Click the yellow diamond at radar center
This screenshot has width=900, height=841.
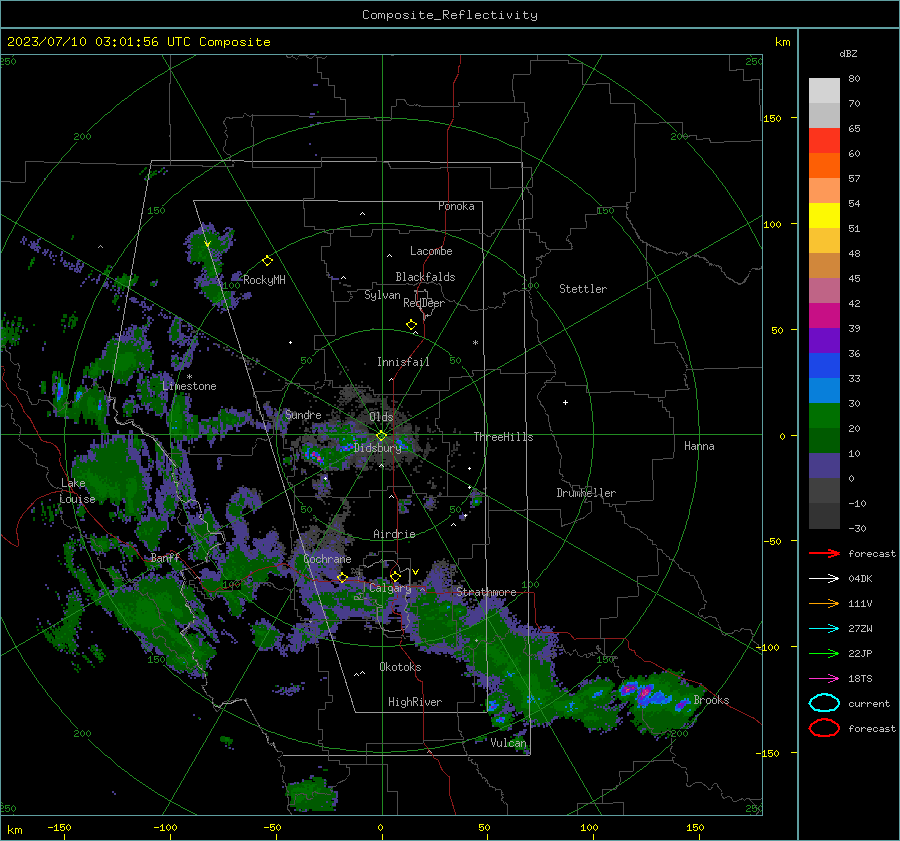click(381, 436)
